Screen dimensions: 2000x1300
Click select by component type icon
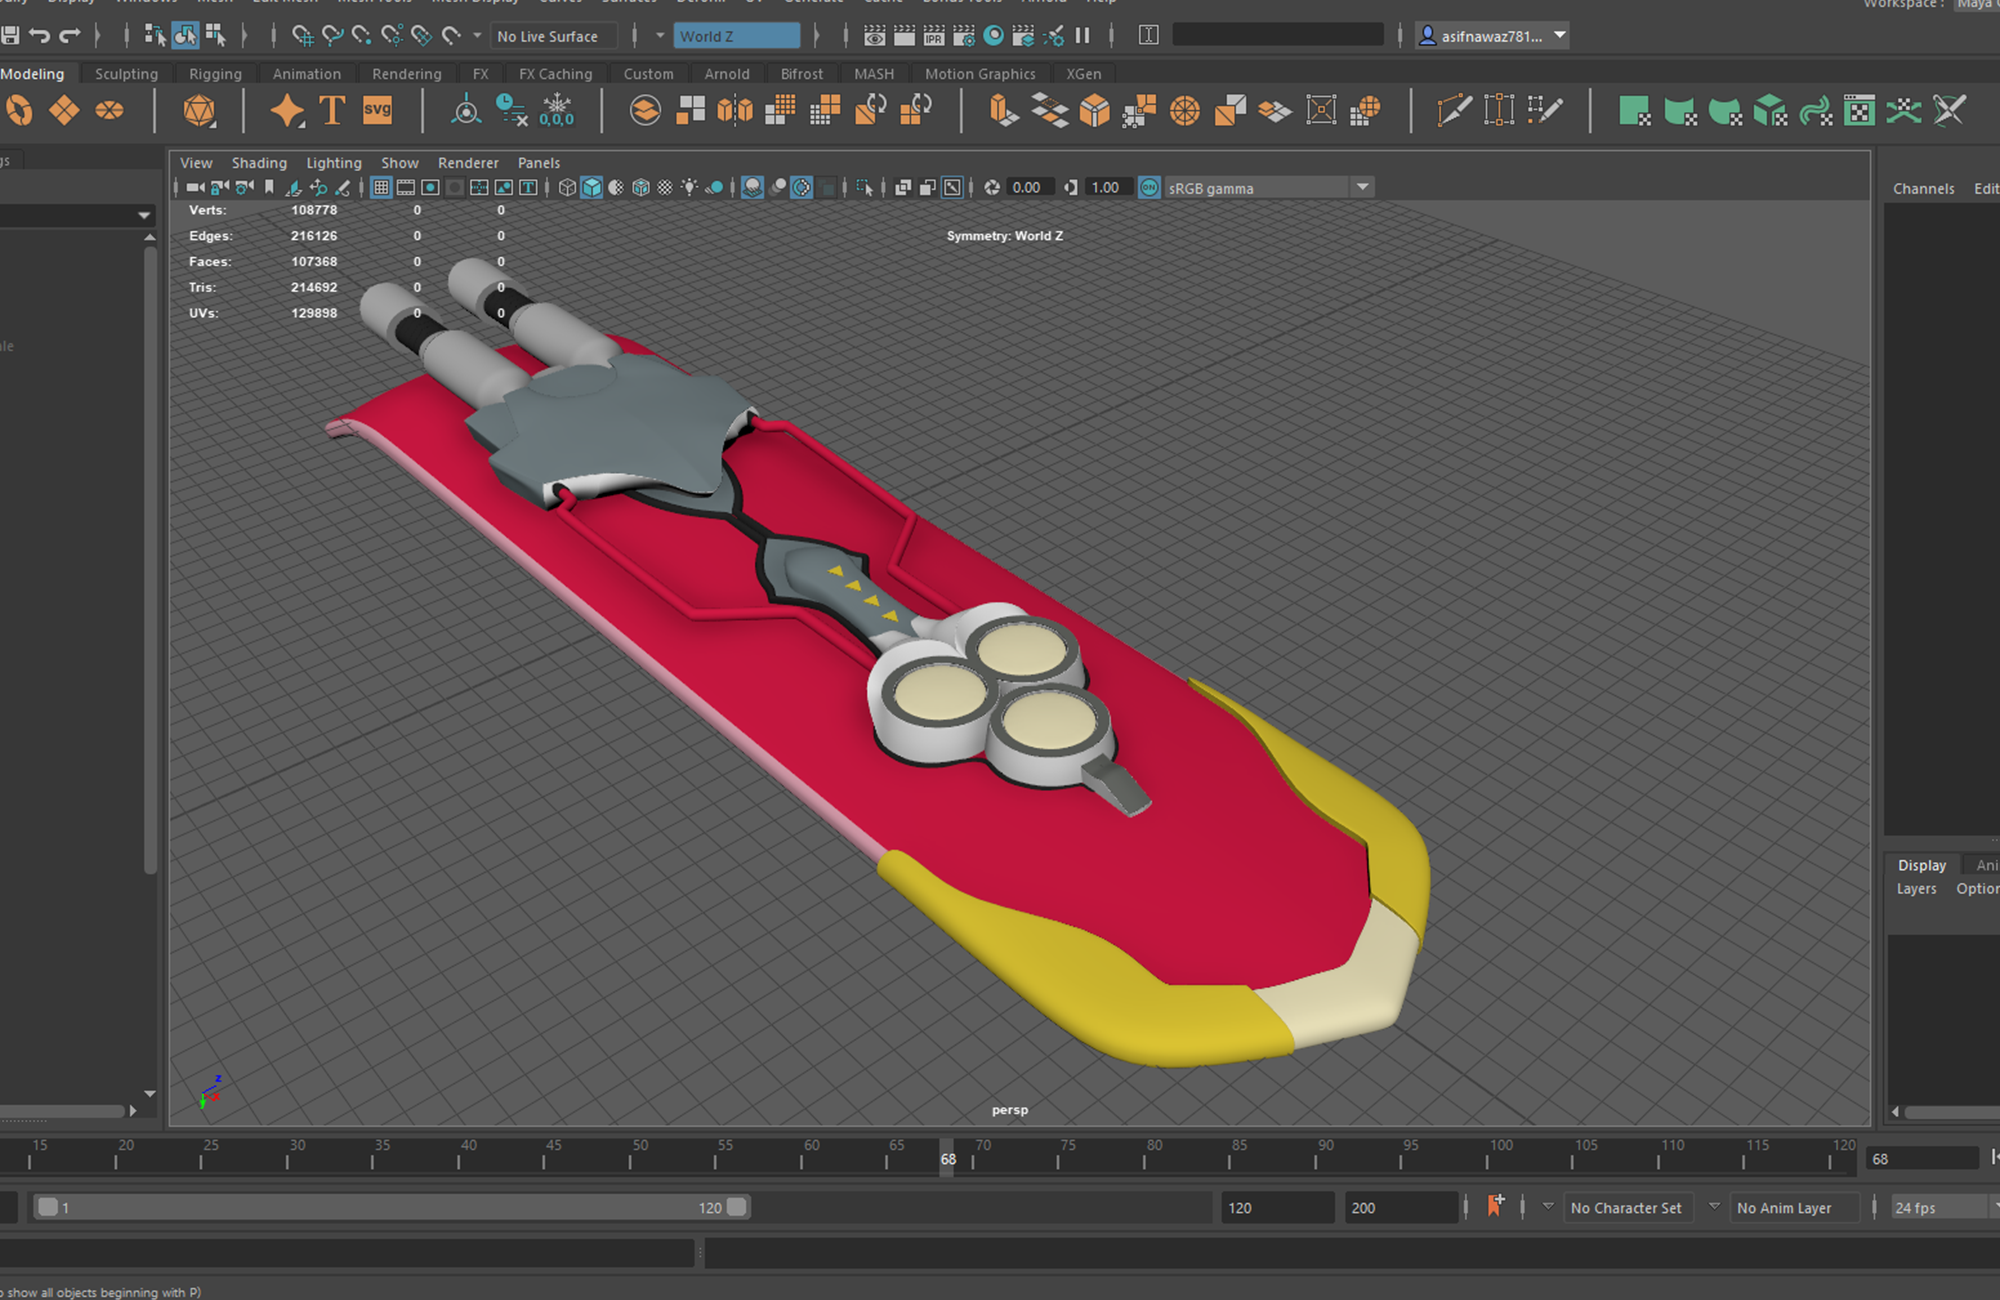pyautogui.click(x=215, y=36)
